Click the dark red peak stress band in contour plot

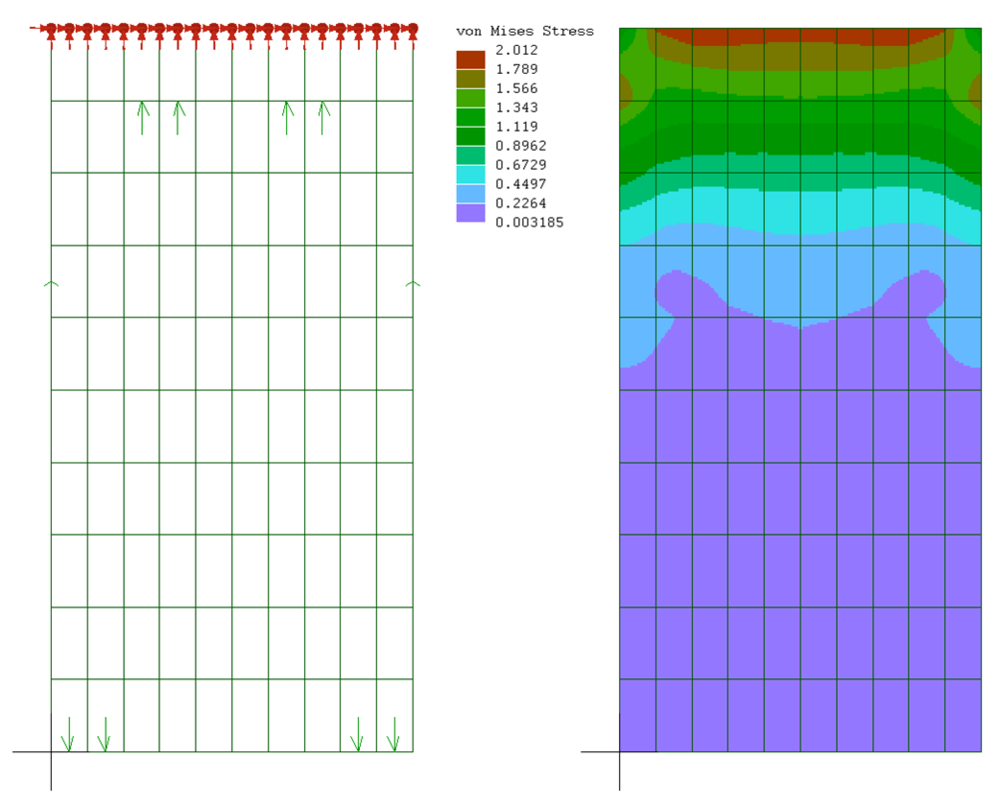click(800, 36)
